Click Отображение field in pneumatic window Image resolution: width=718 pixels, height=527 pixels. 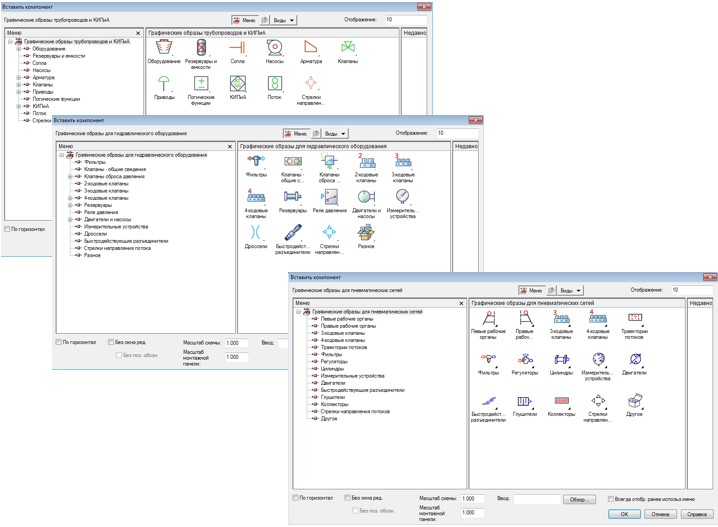coord(692,290)
